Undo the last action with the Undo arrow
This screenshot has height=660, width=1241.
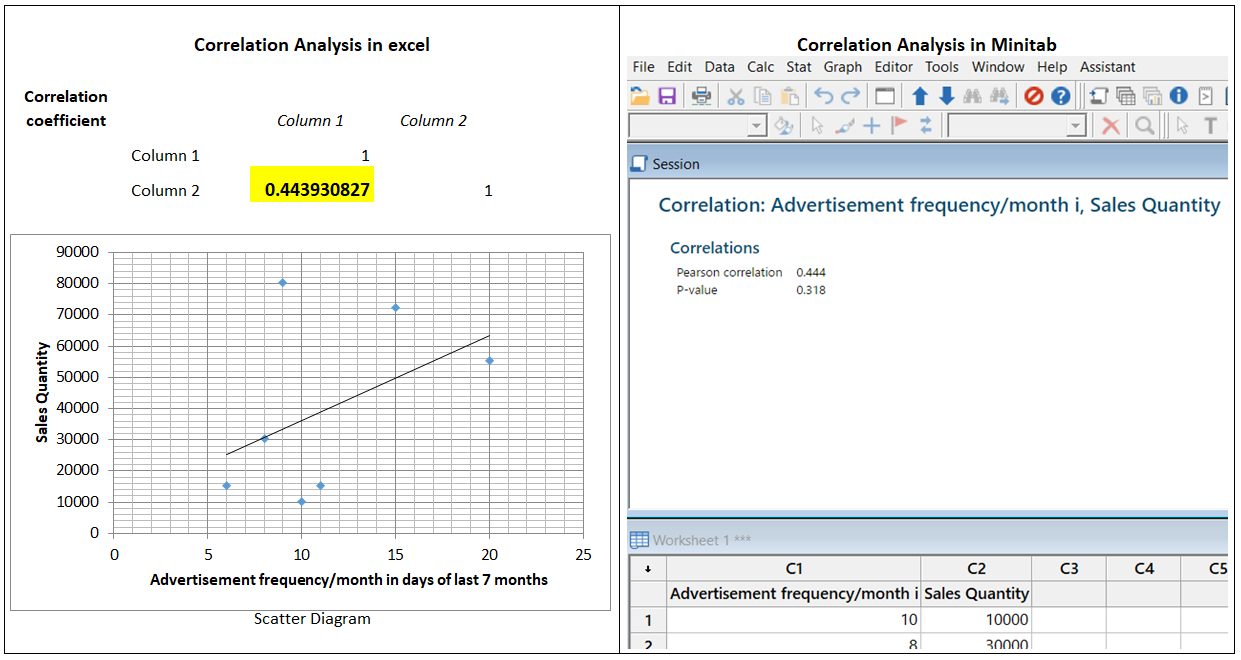[824, 96]
